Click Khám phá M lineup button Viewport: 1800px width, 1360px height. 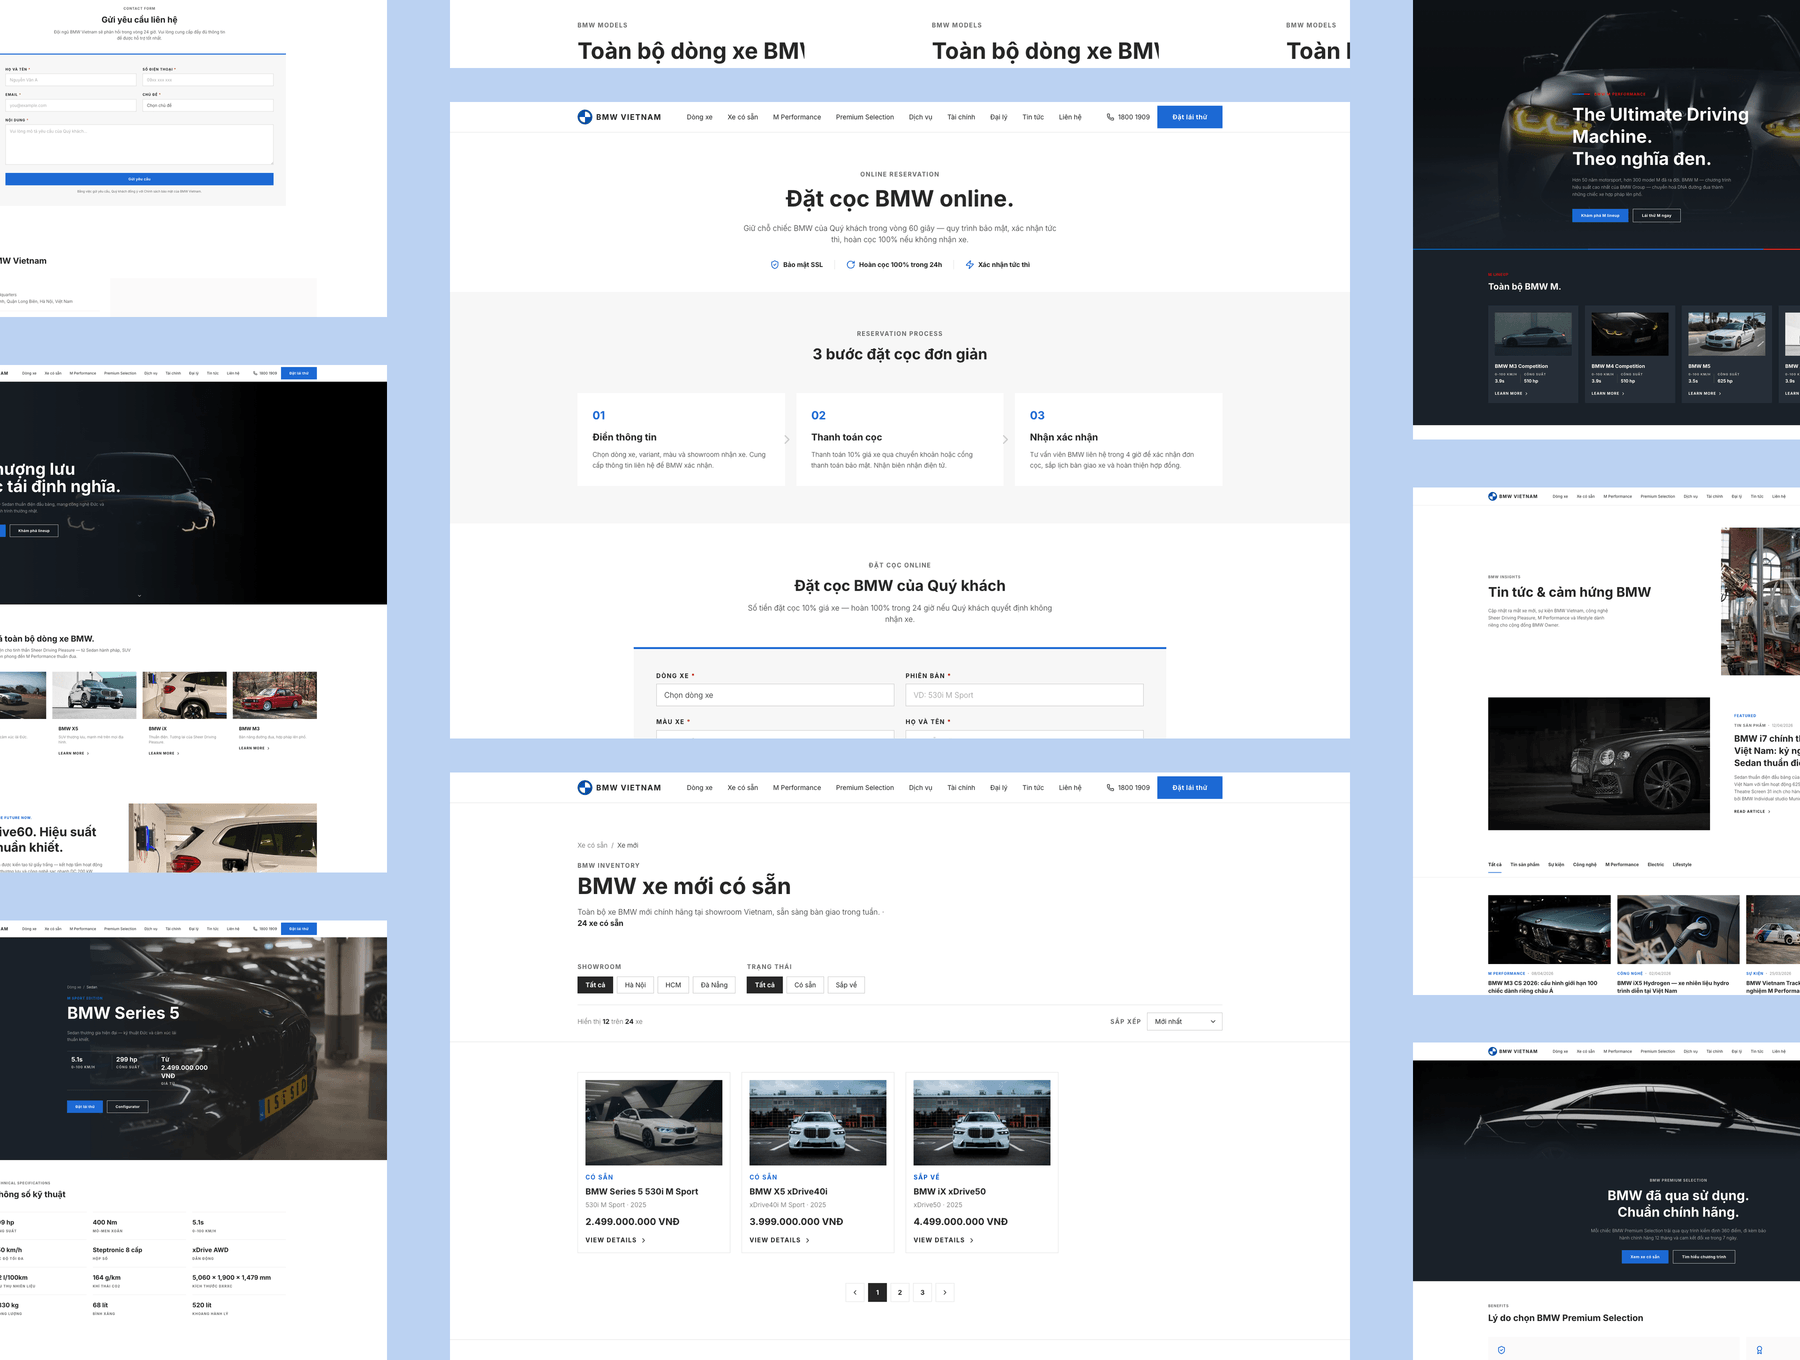[x=1600, y=215]
